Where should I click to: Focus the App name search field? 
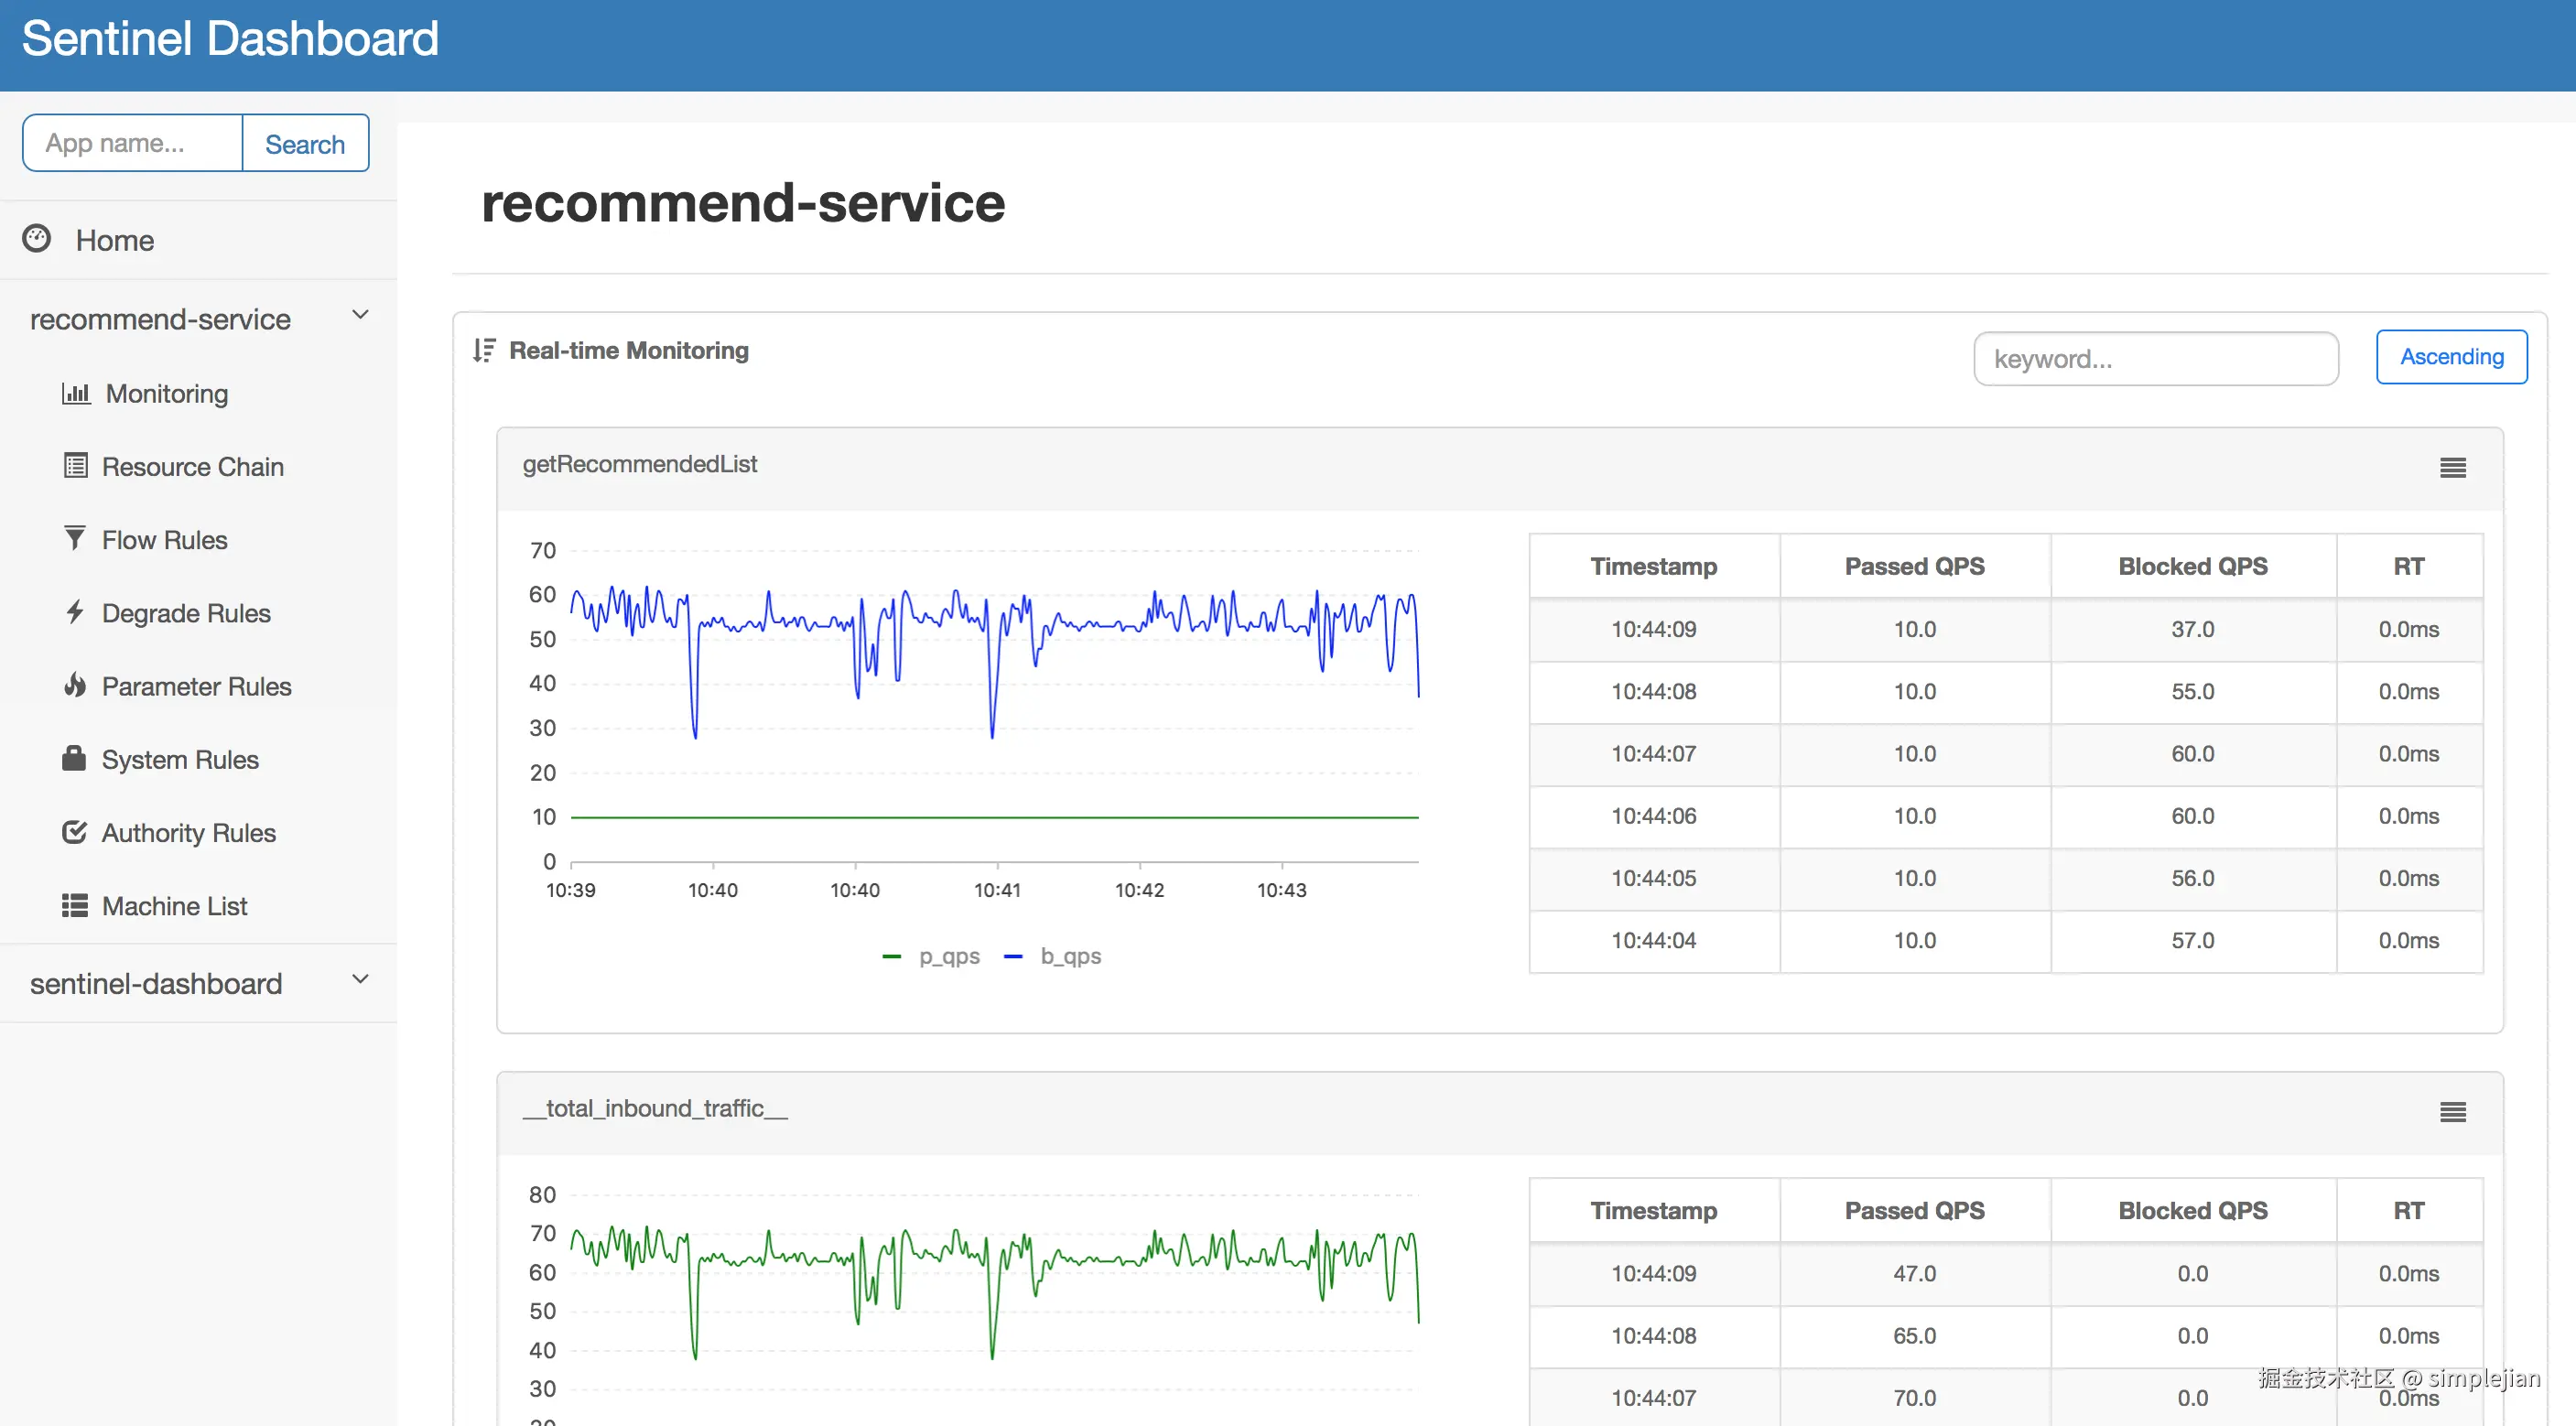133,143
